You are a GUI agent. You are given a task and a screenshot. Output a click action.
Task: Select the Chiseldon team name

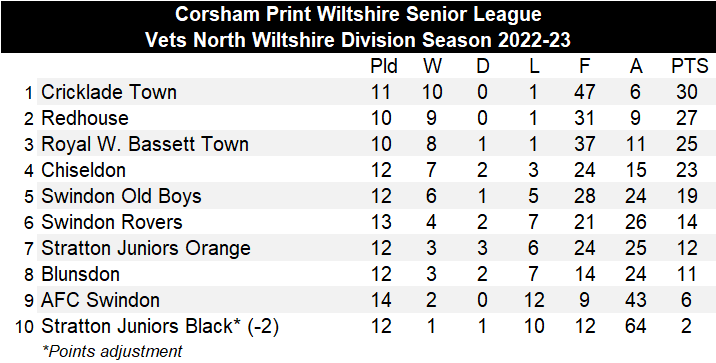coord(83,170)
